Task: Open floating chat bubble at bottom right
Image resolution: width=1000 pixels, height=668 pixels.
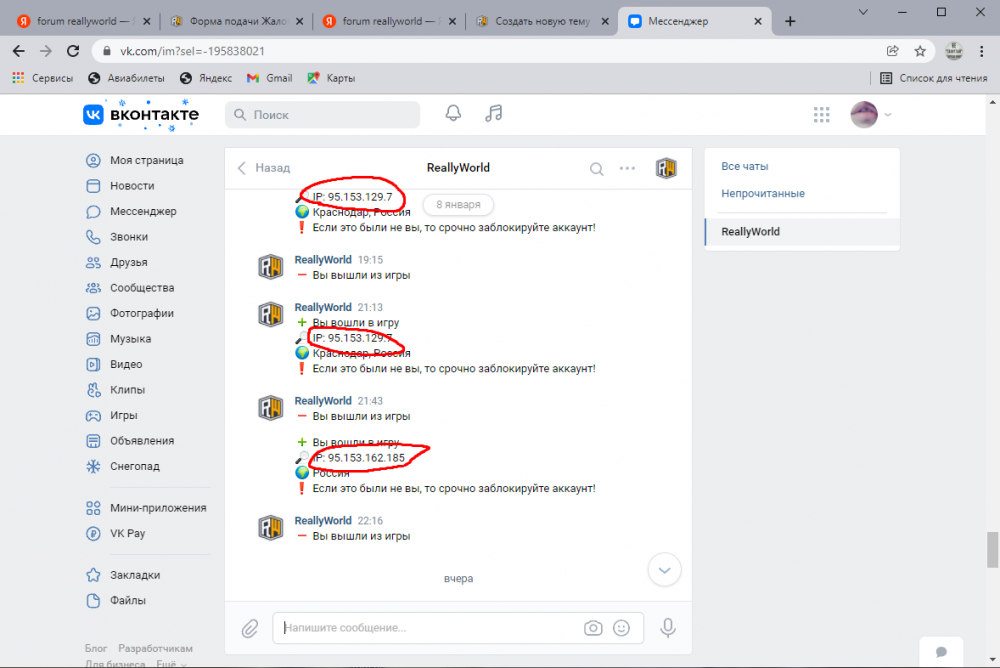Action: point(941,652)
